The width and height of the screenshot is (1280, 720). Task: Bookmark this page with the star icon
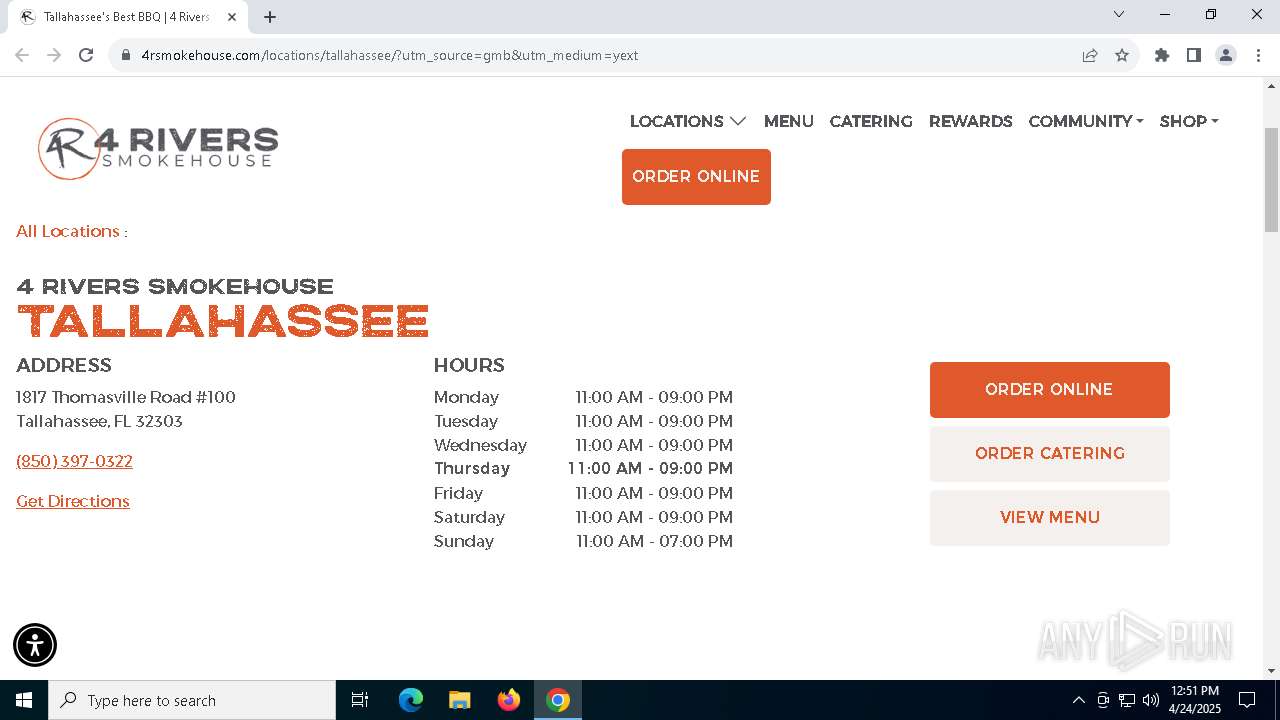(1122, 55)
